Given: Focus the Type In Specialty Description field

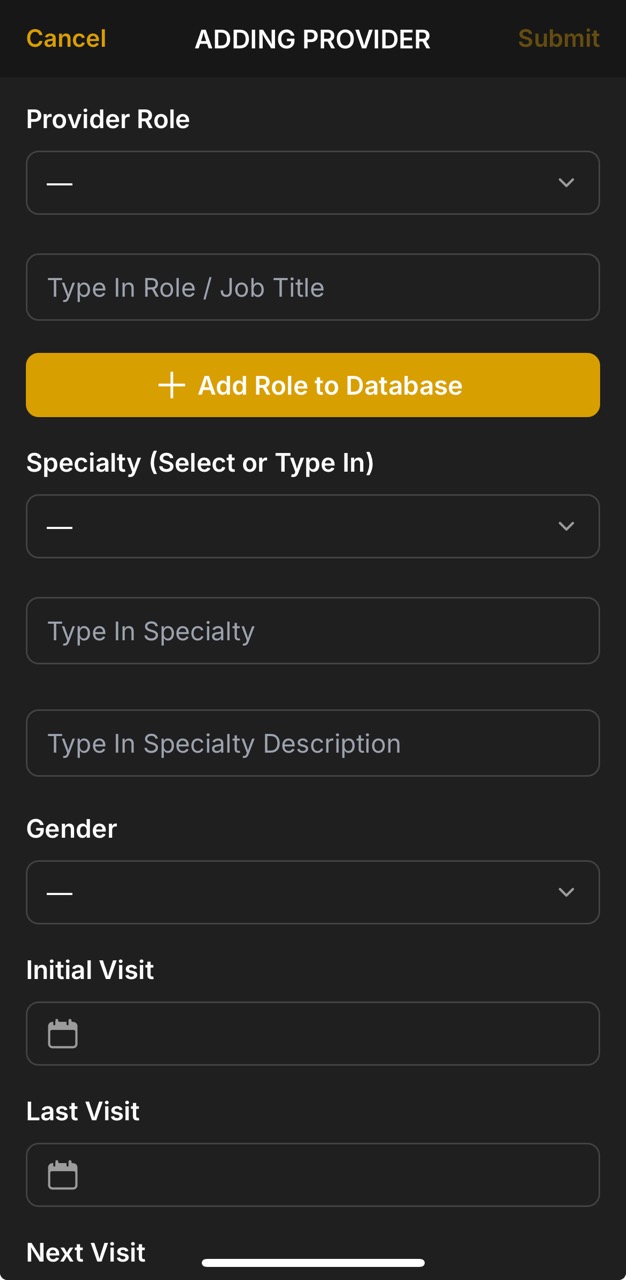Looking at the screenshot, I should click(x=313, y=743).
